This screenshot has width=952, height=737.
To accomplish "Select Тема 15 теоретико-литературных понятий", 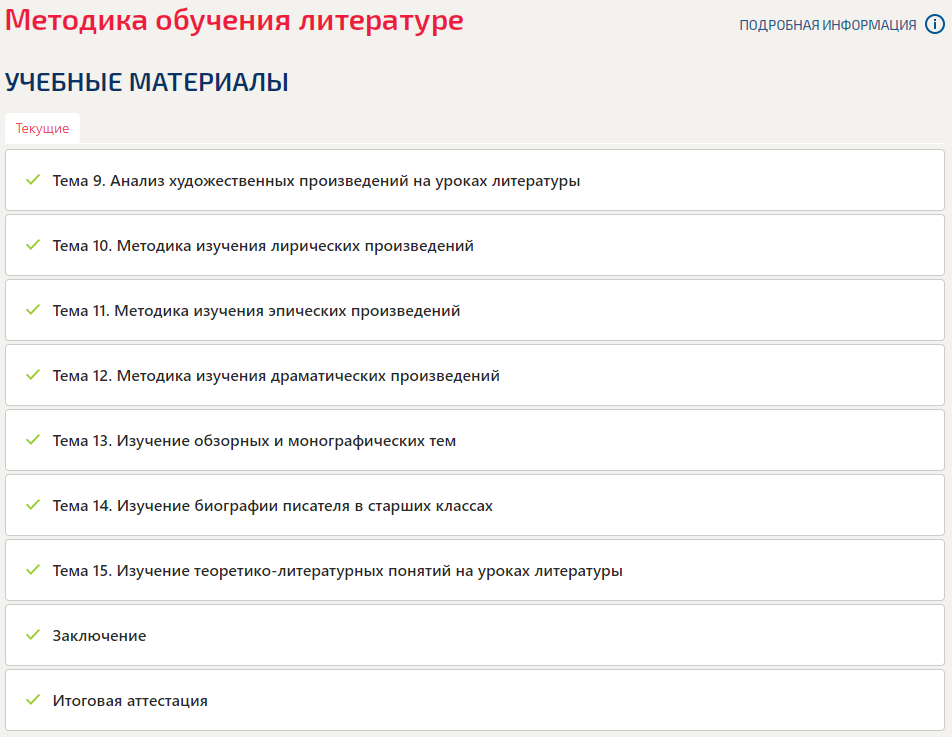I will [475, 570].
